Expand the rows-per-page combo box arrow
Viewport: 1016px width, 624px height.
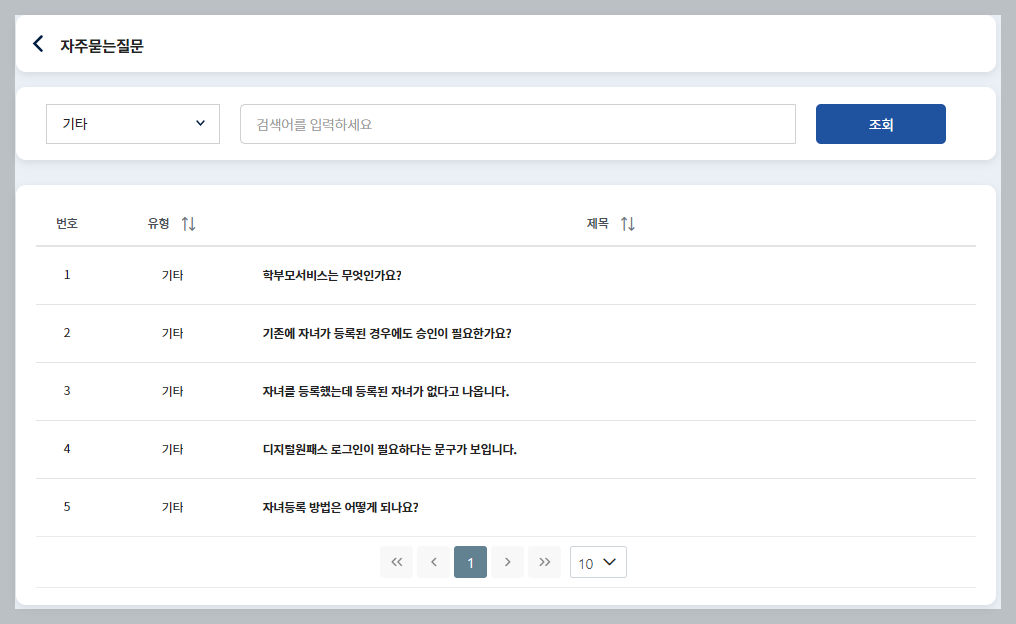click(x=612, y=562)
